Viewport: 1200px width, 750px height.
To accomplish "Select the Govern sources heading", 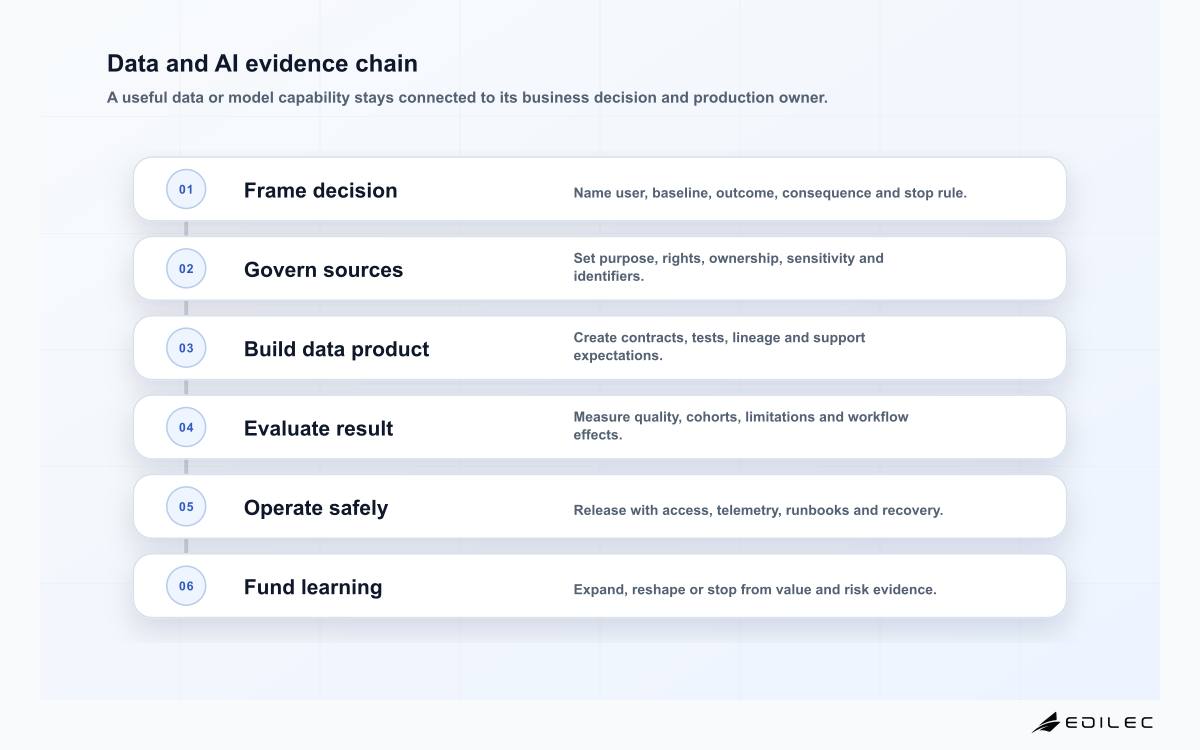I will [x=323, y=269].
